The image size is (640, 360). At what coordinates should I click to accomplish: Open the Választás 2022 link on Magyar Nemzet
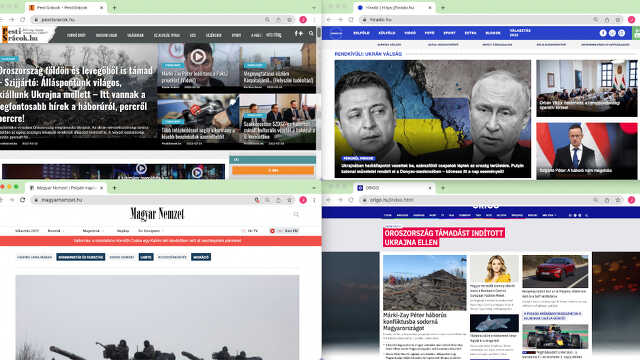coord(27,231)
